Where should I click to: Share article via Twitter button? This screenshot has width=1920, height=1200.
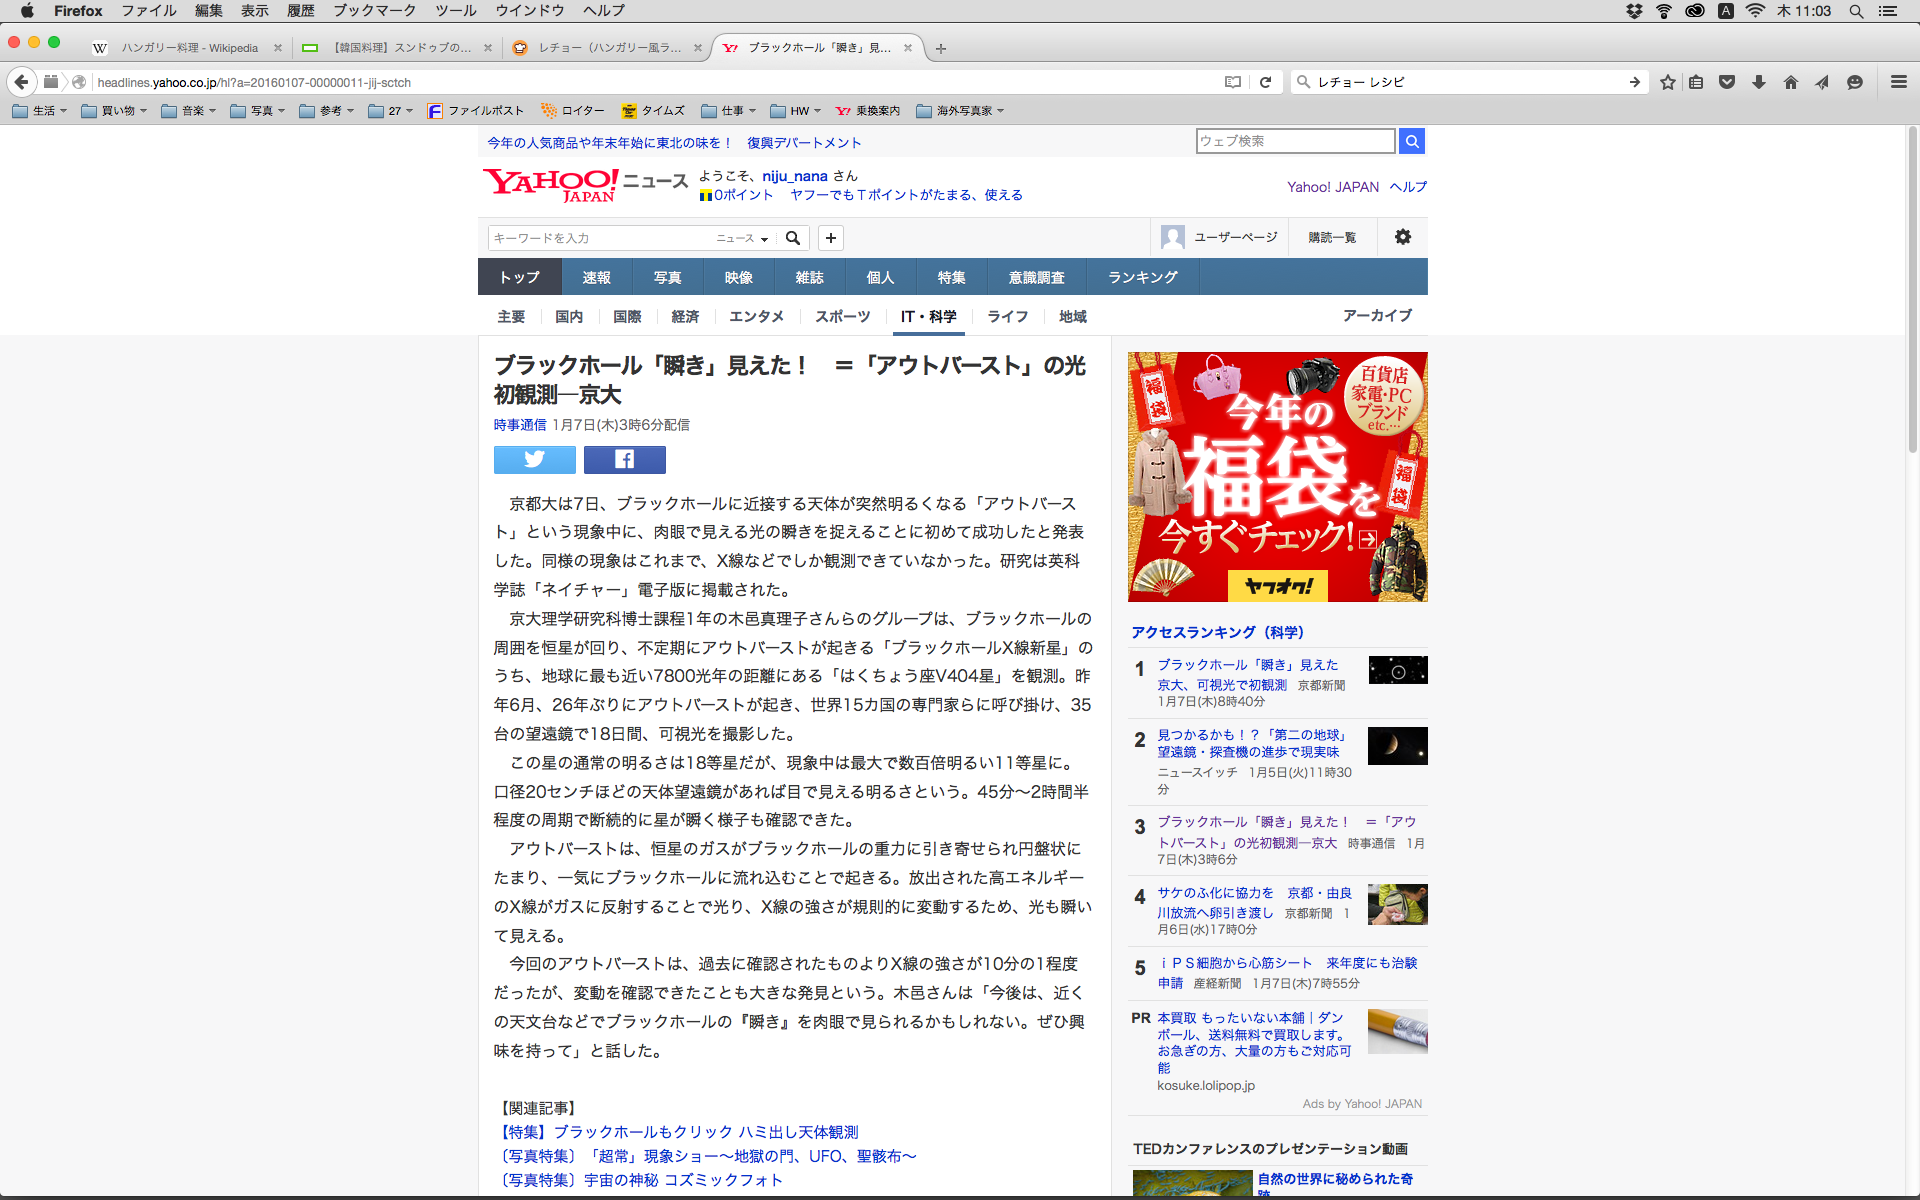534,459
